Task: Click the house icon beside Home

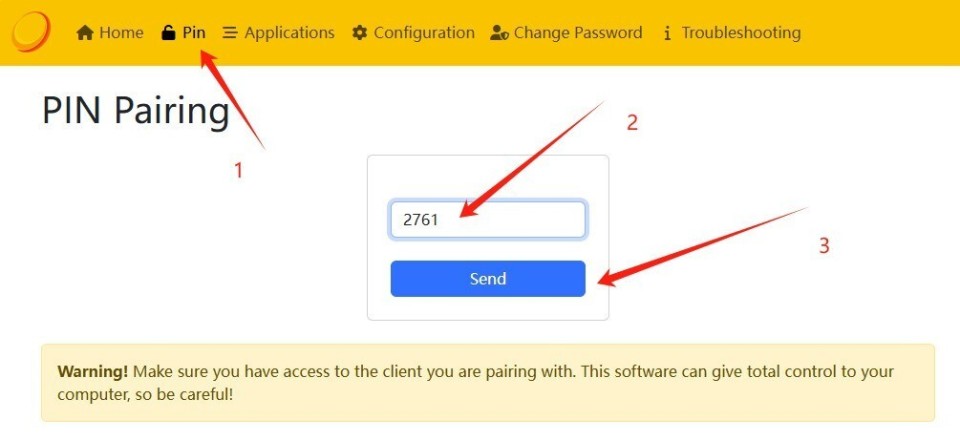Action: click(85, 33)
